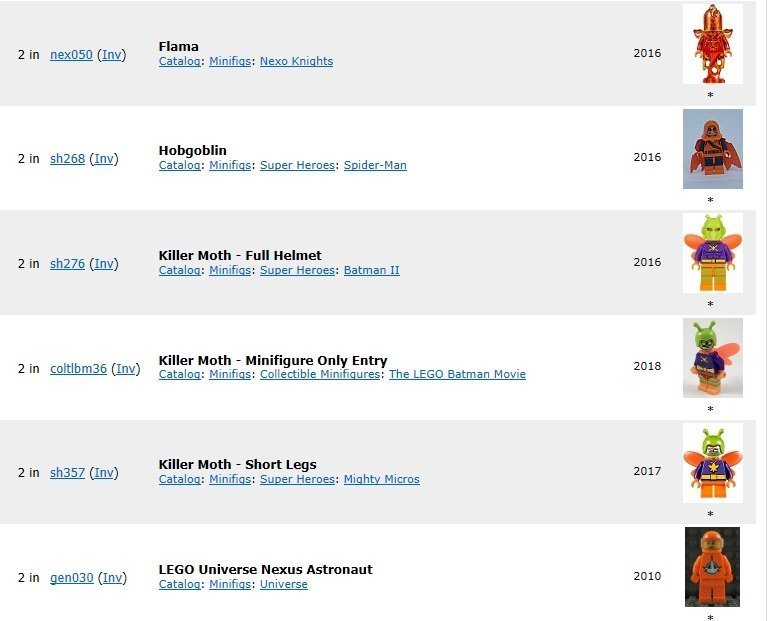
Task: Click Super Heroes in the Hobgoblin row
Action: pos(297,165)
